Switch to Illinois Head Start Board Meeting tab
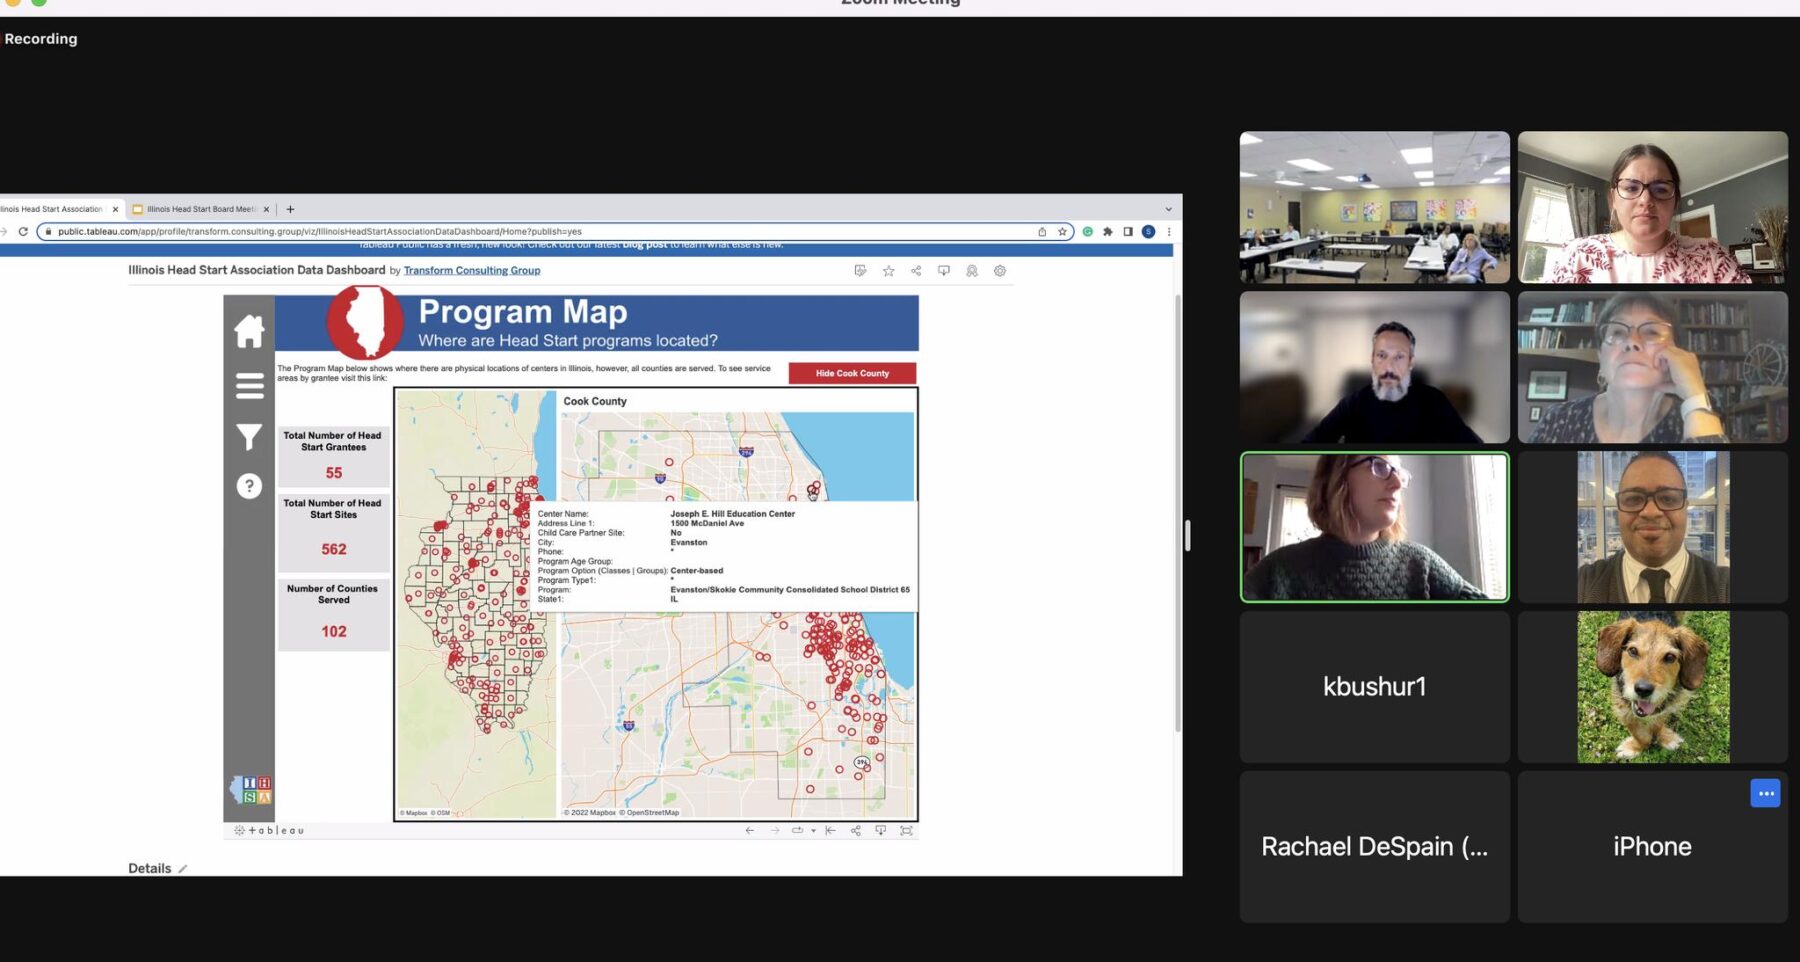The width and height of the screenshot is (1800, 962). pos(201,209)
